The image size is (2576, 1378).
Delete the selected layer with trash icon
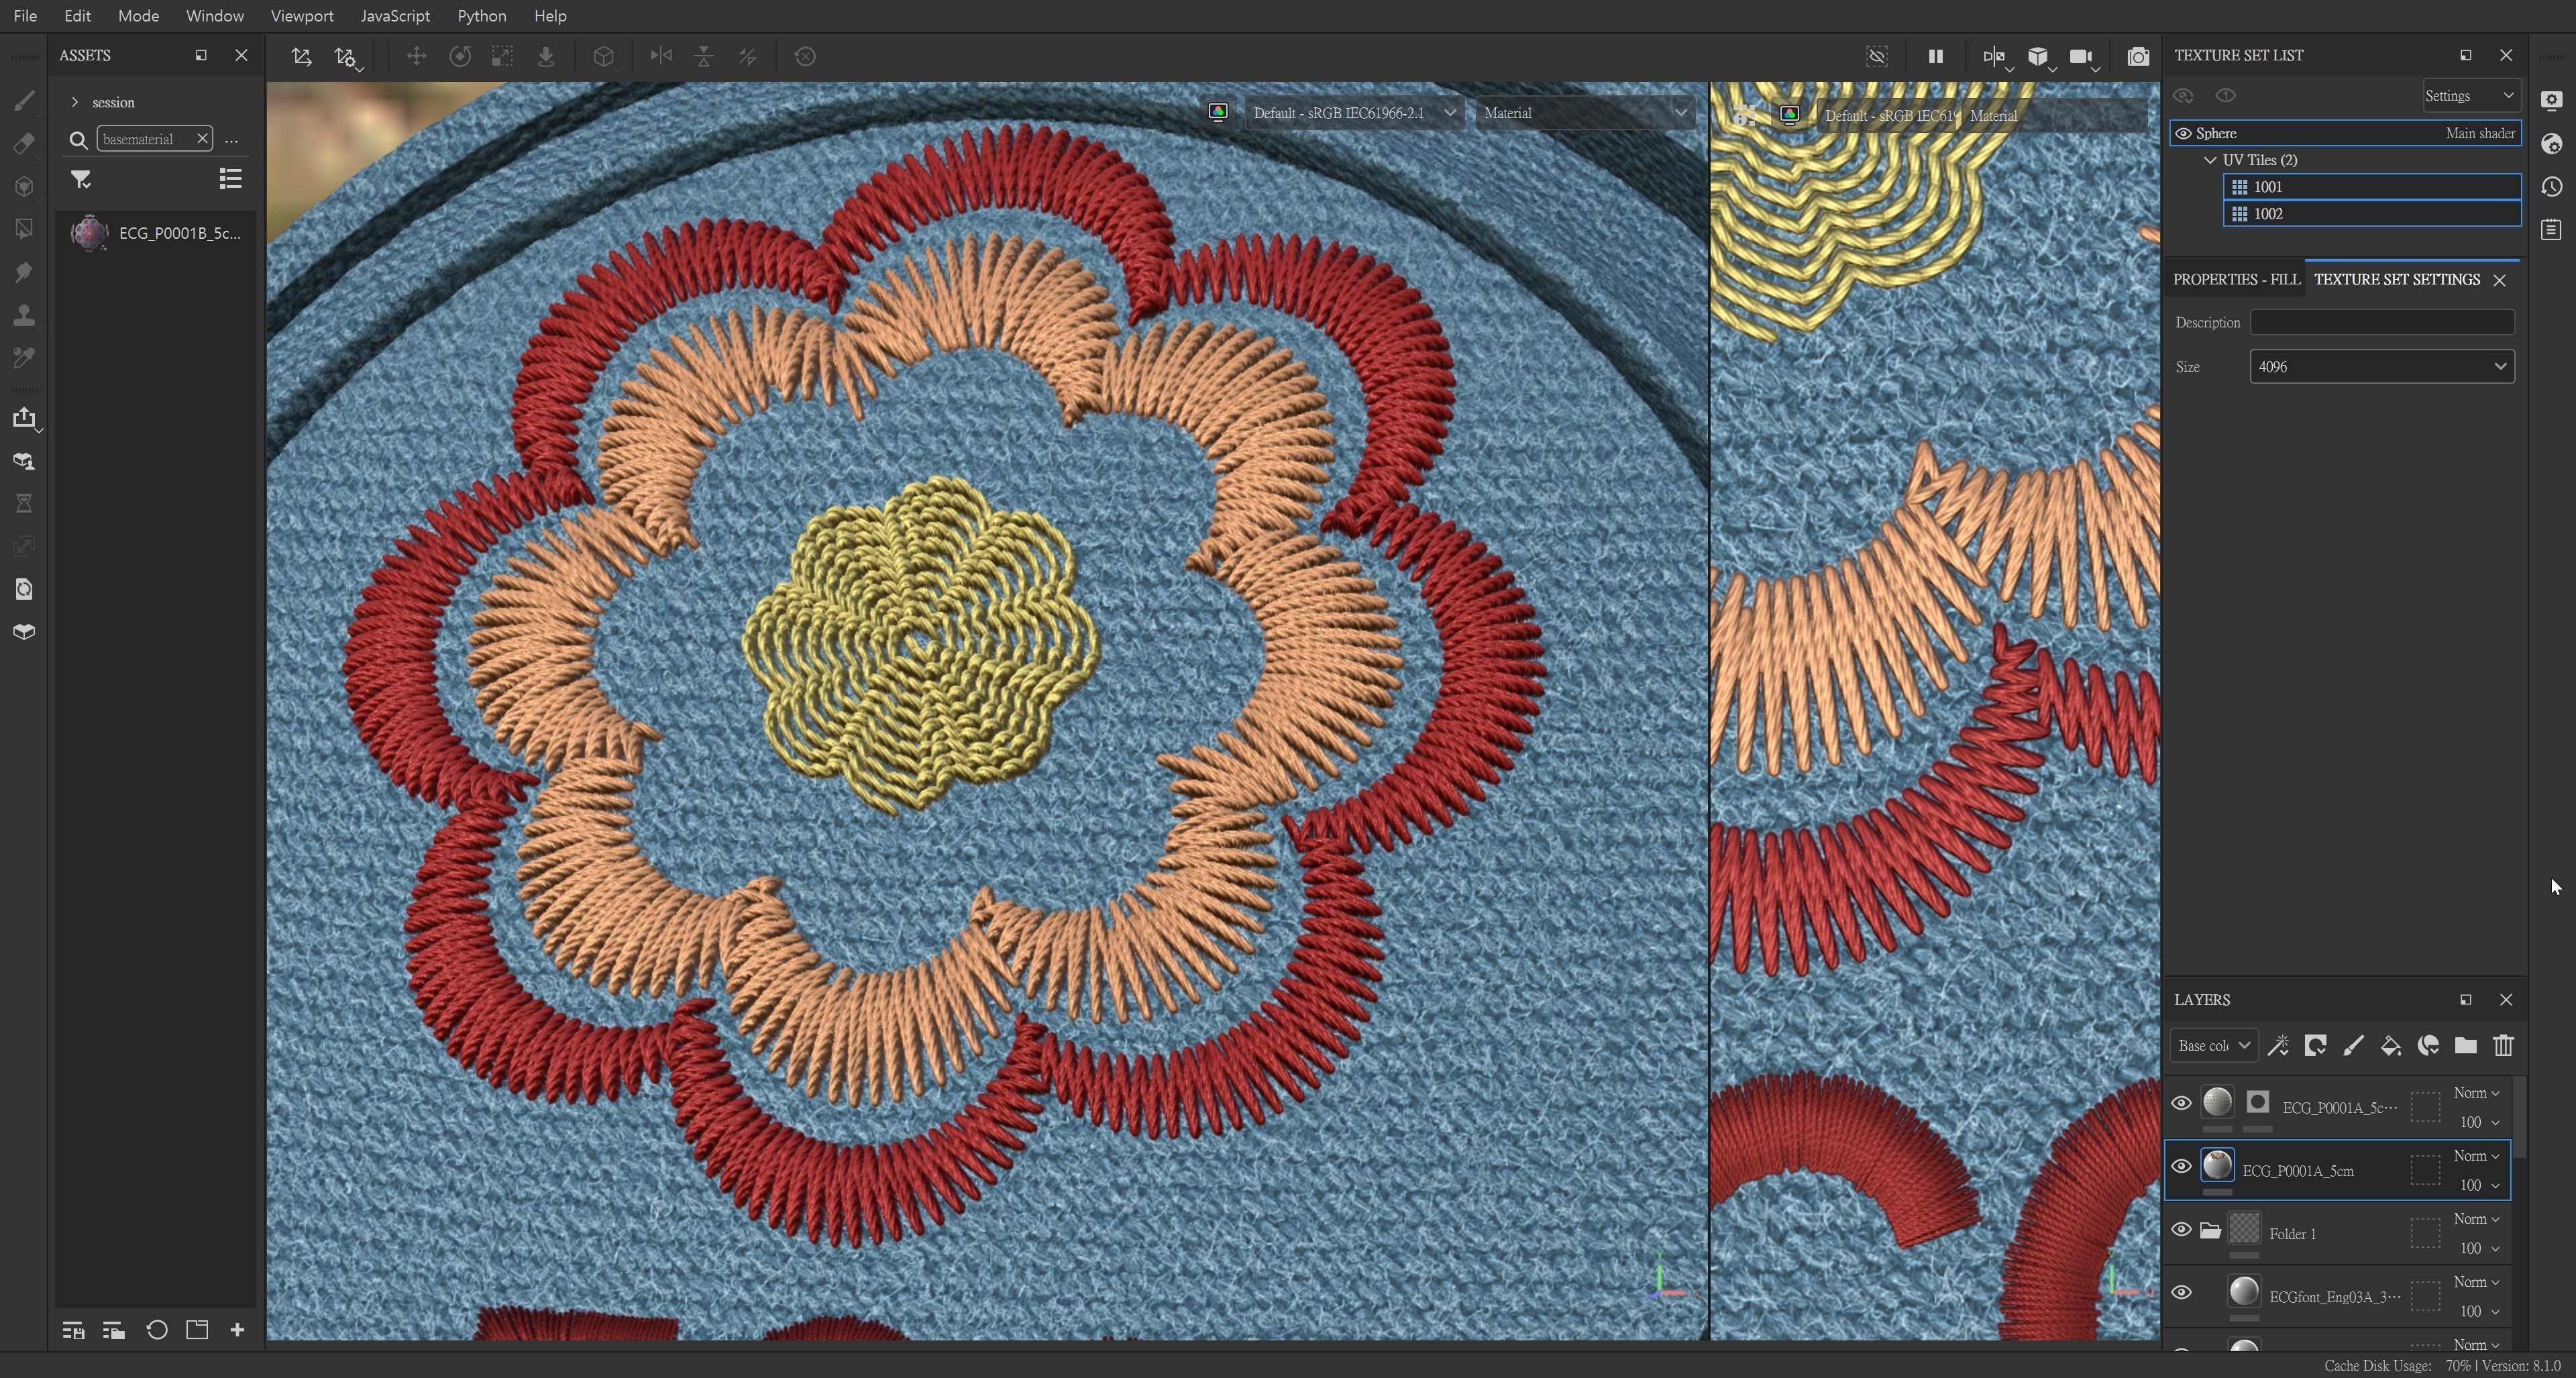2503,1045
